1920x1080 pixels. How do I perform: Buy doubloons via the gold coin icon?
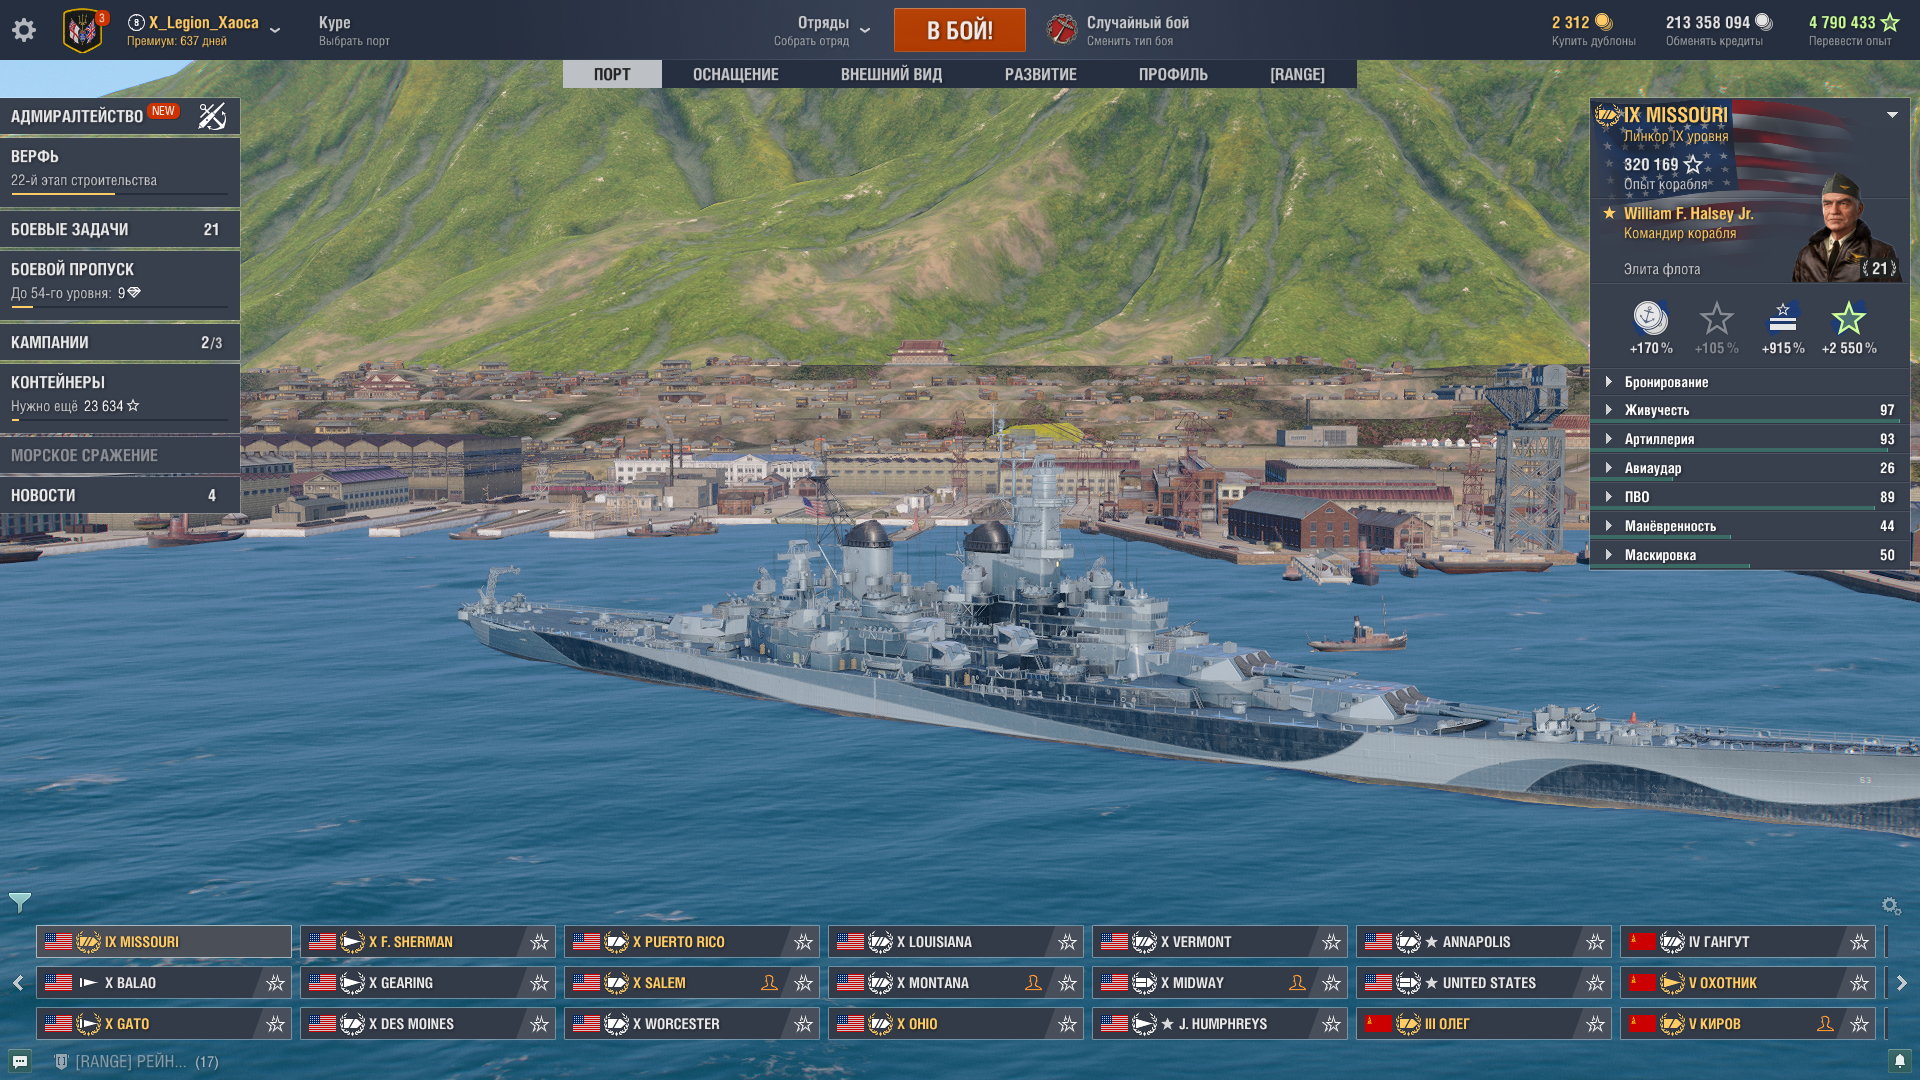point(1604,22)
